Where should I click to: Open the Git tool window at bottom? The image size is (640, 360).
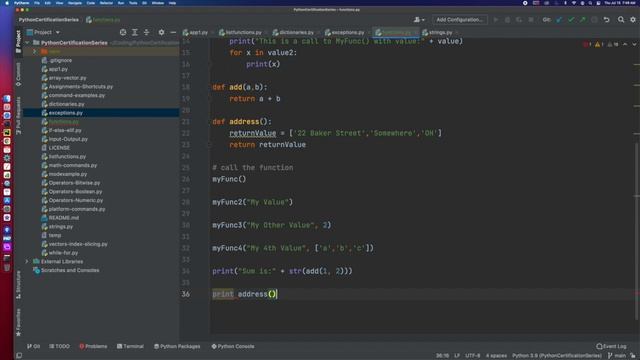pyautogui.click(x=33, y=346)
